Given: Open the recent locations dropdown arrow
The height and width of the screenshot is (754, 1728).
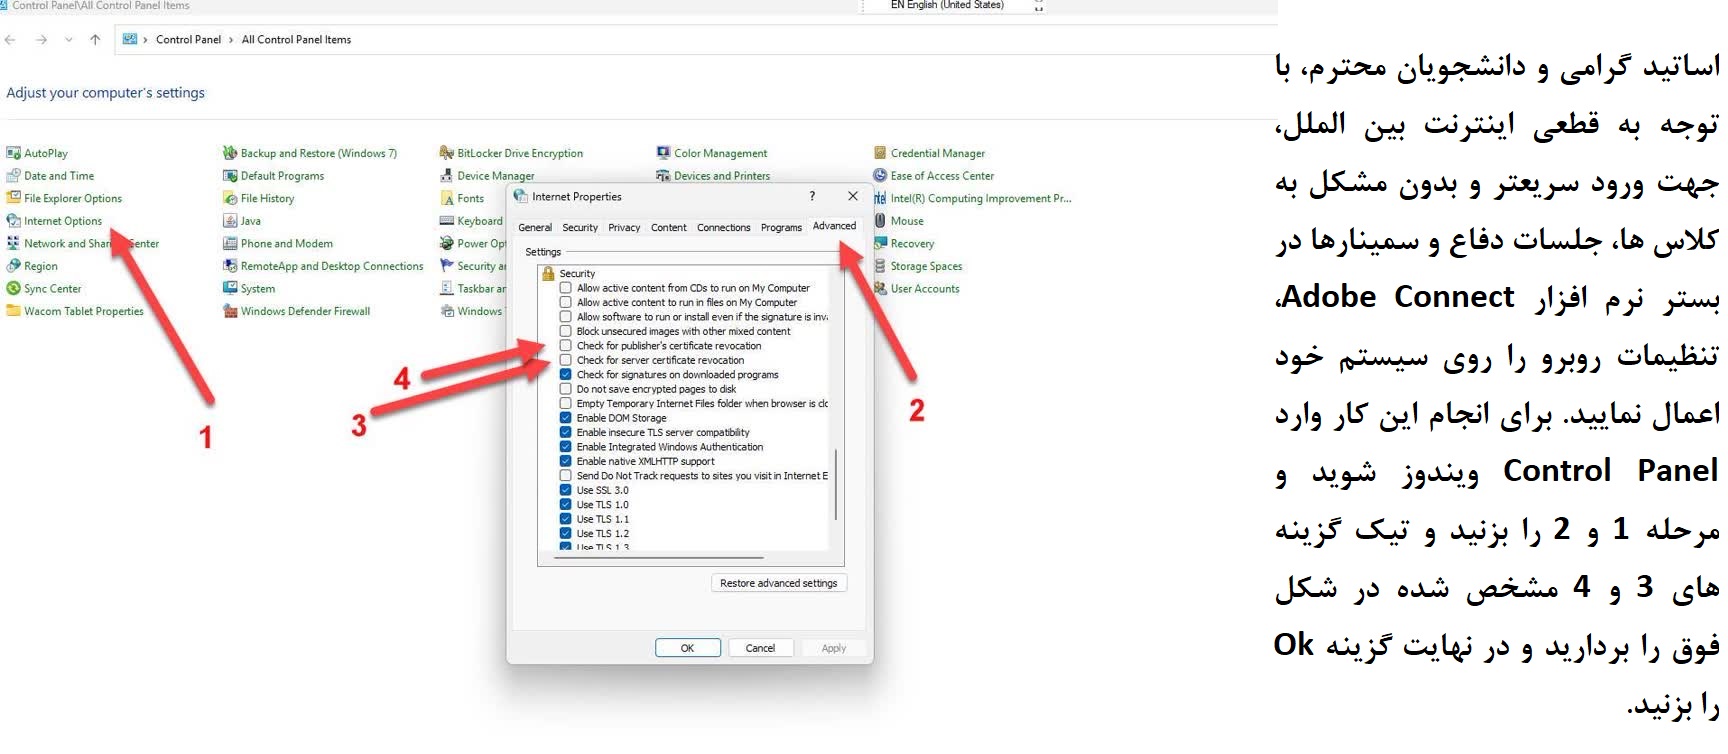Looking at the screenshot, I should pyautogui.click(x=68, y=40).
